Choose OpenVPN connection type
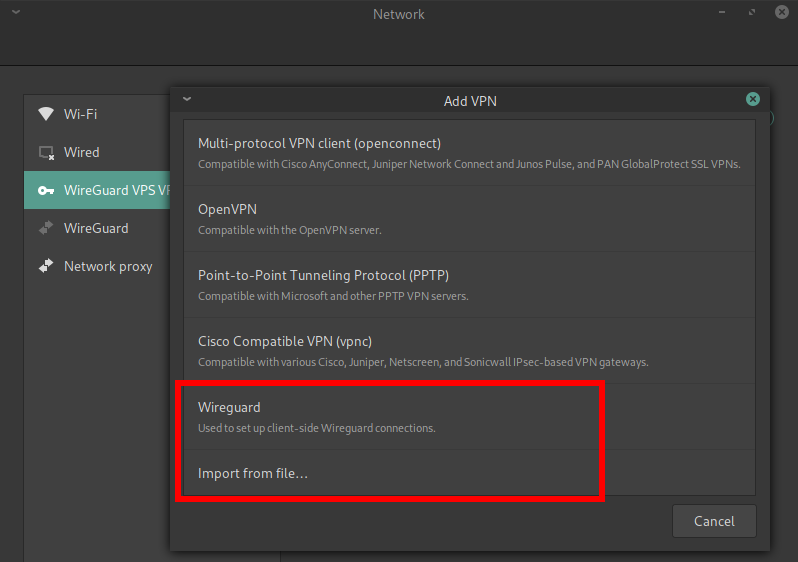Viewport: 798px width, 562px height. [469, 219]
